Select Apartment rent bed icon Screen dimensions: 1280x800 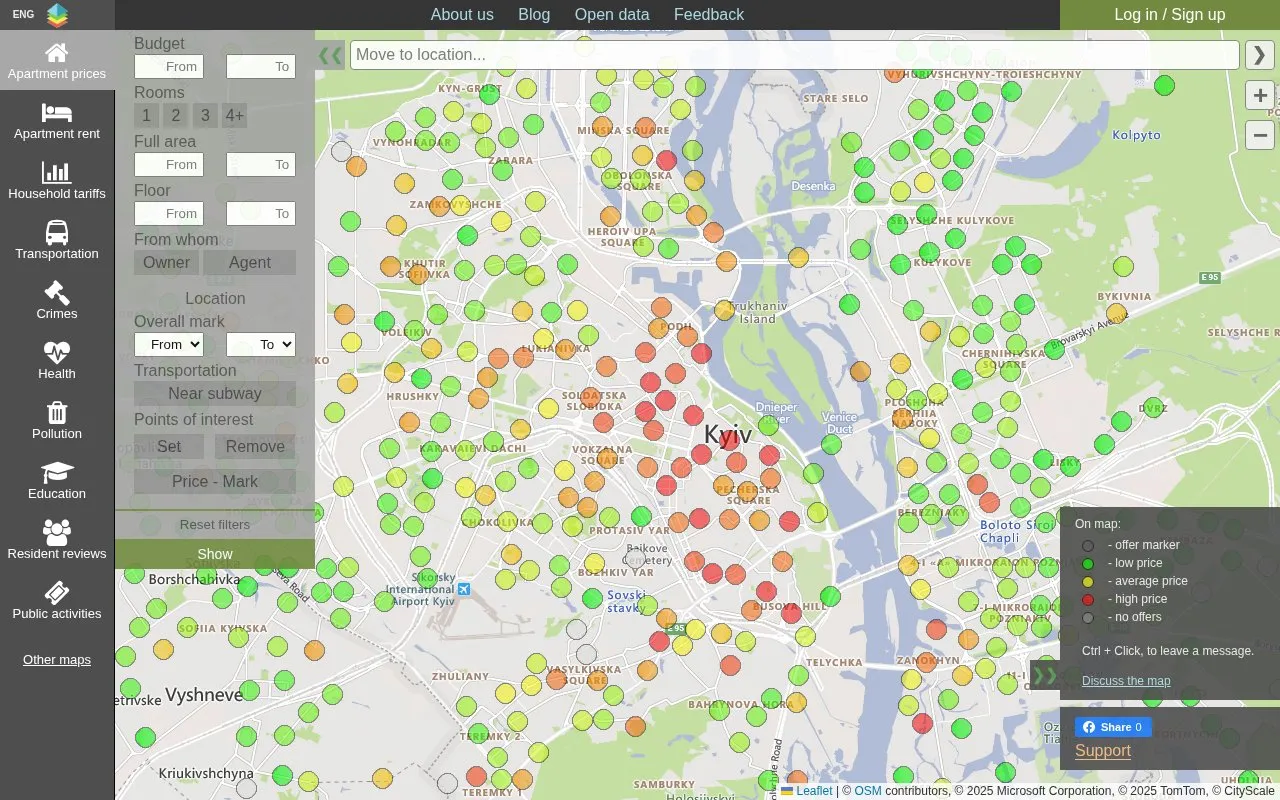coord(57,112)
